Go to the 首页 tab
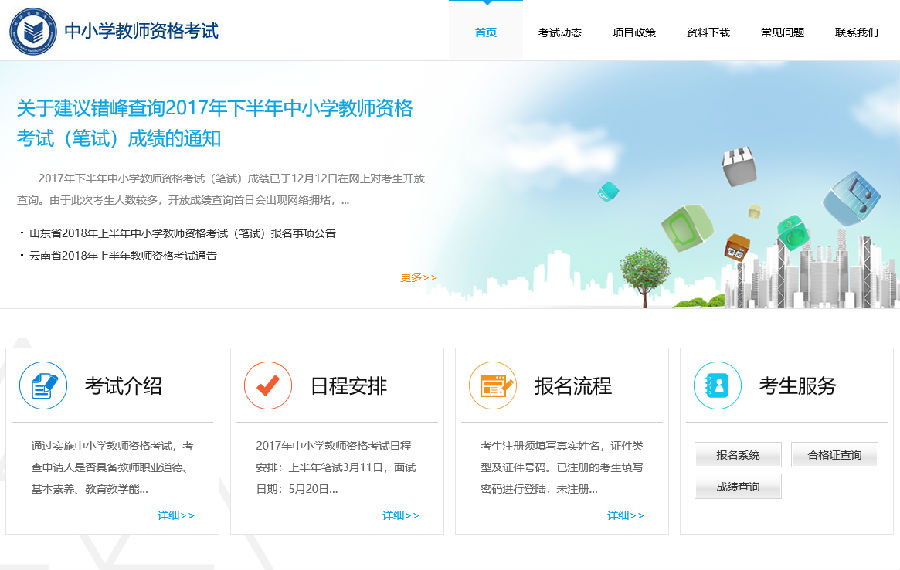This screenshot has height=570, width=900. (486, 32)
